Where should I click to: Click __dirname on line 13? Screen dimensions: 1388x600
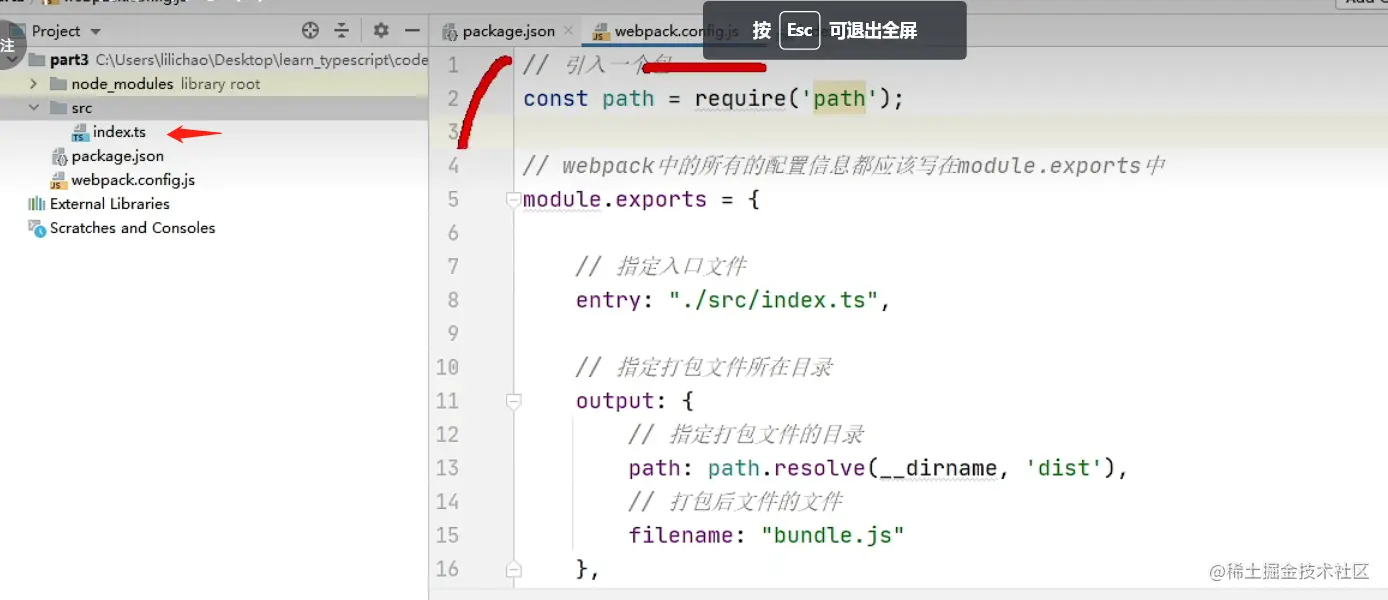coord(938,468)
